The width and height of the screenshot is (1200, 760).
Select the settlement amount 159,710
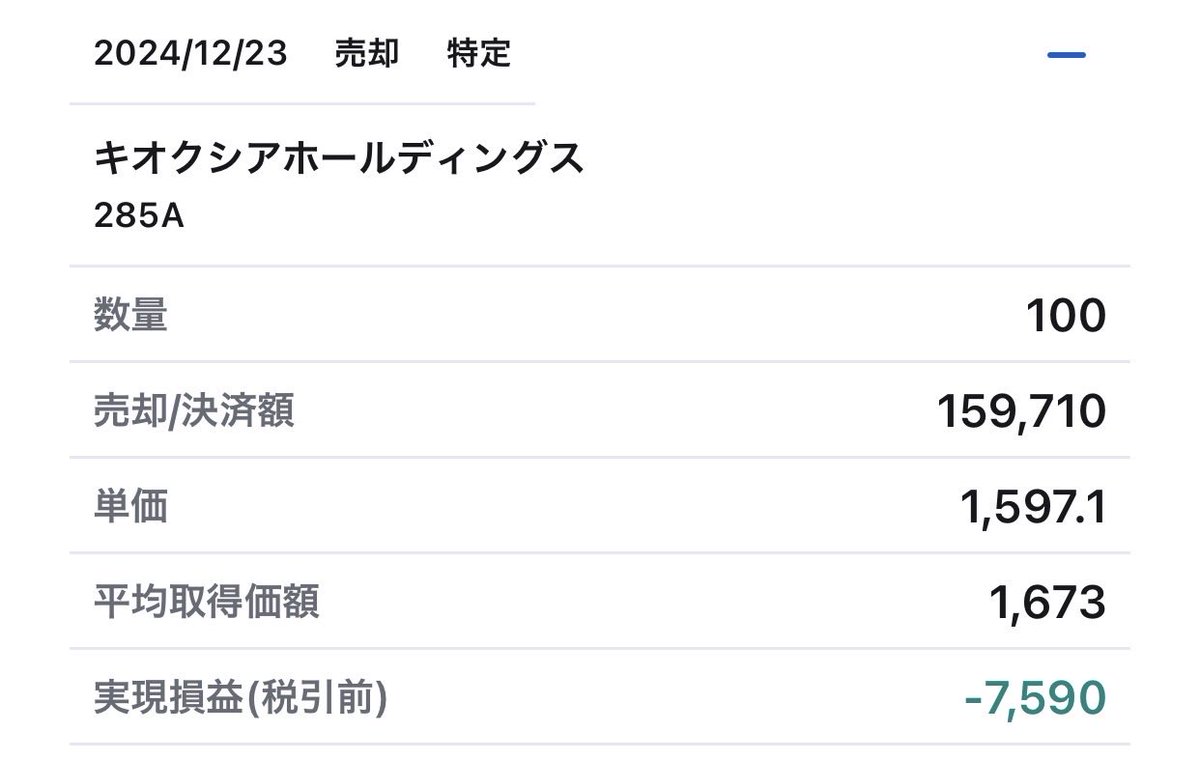1022,411
